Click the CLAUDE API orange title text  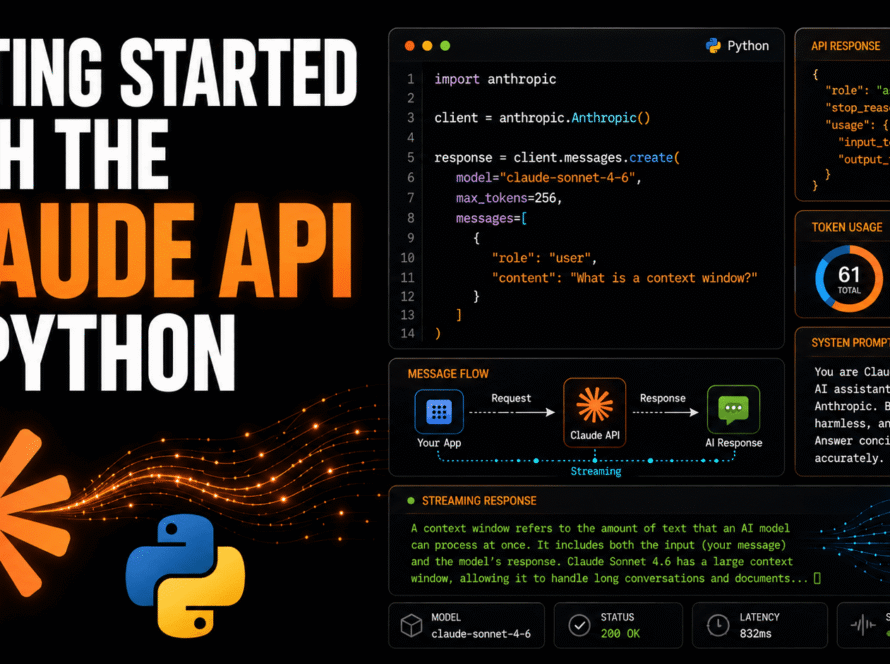(x=176, y=250)
